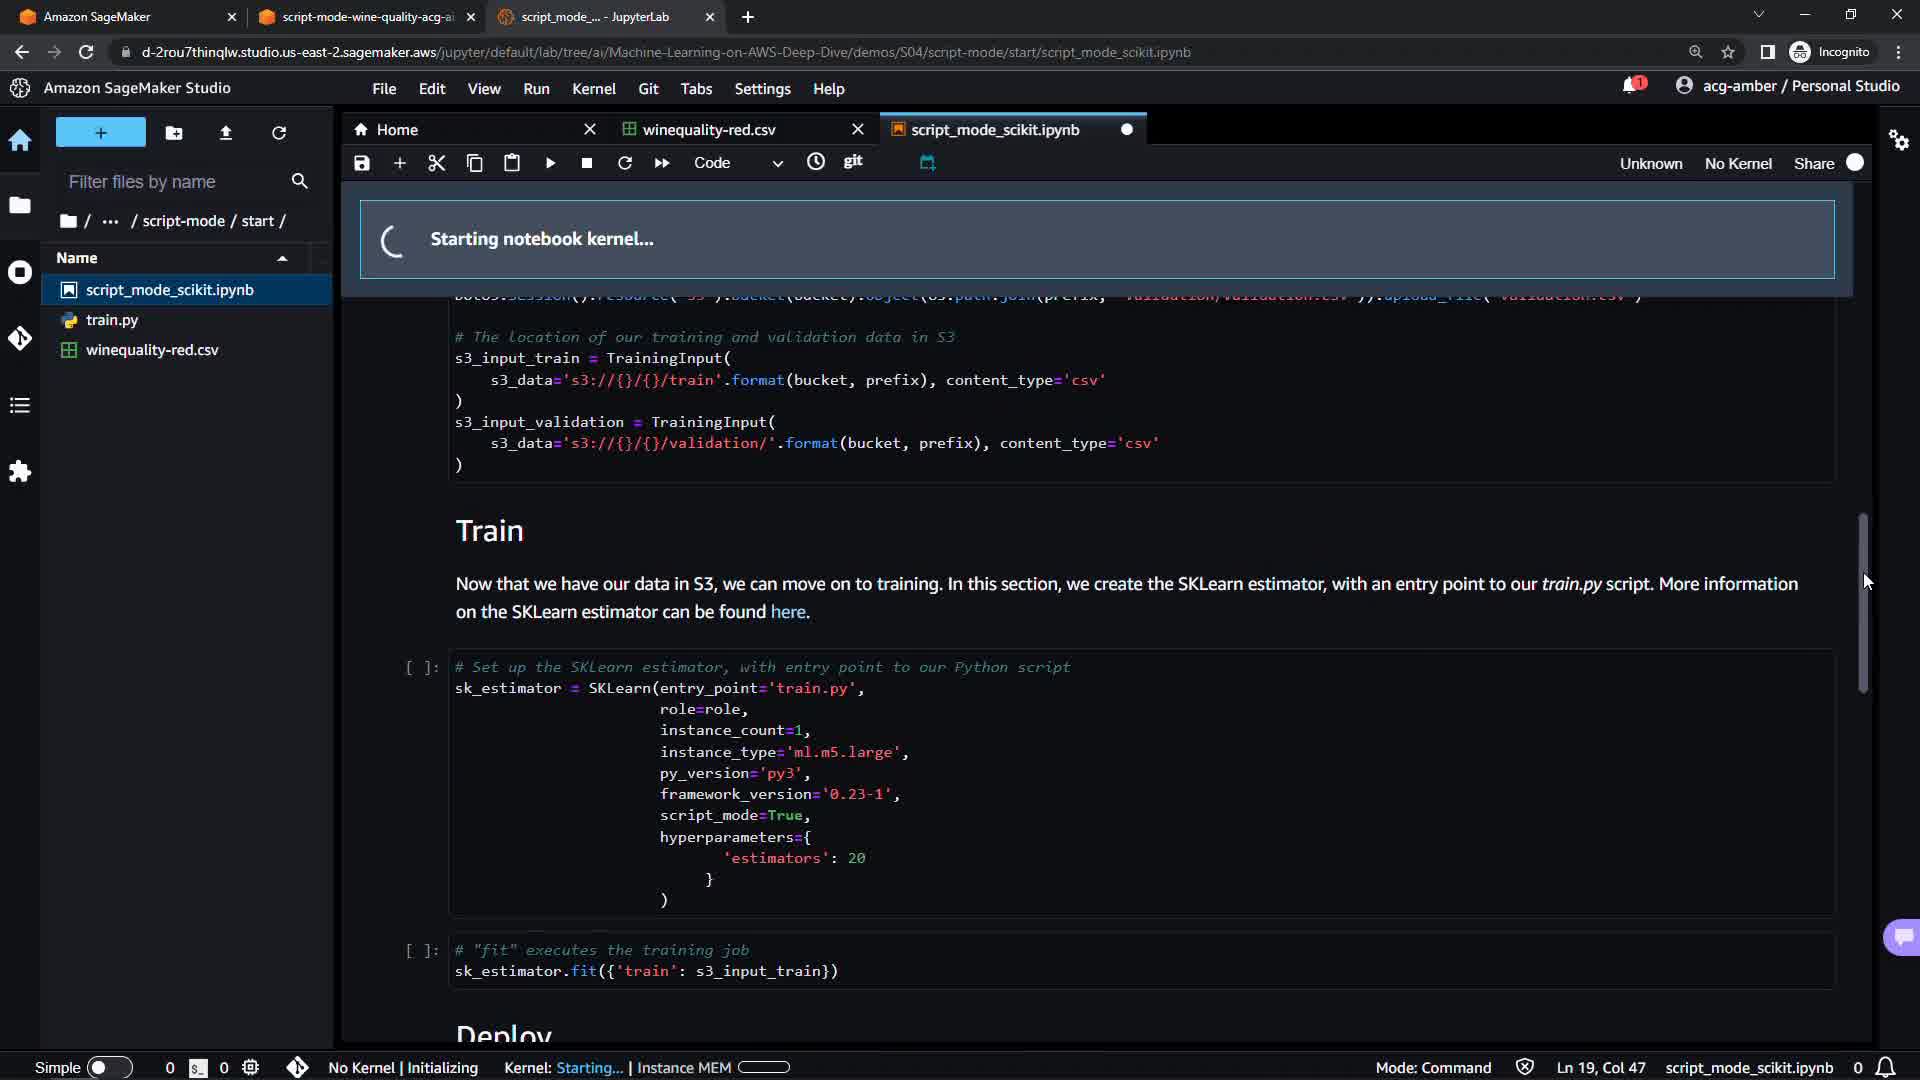Viewport: 1920px width, 1080px height.
Task: Upload files with the up-arrow icon
Action: click(226, 133)
